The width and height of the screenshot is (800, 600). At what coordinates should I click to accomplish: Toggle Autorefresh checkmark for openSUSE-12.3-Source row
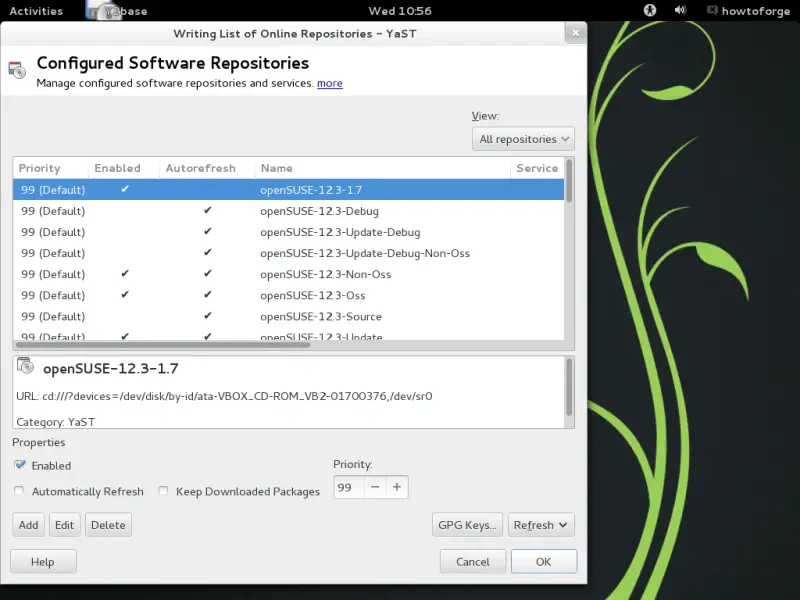[208, 316]
